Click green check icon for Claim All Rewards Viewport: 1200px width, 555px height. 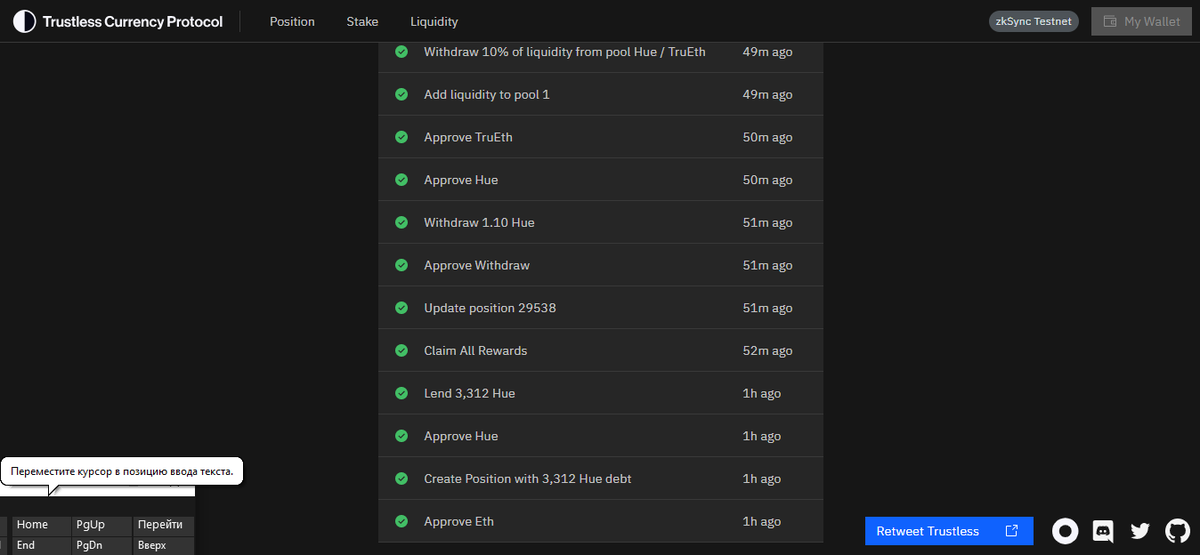pos(401,350)
